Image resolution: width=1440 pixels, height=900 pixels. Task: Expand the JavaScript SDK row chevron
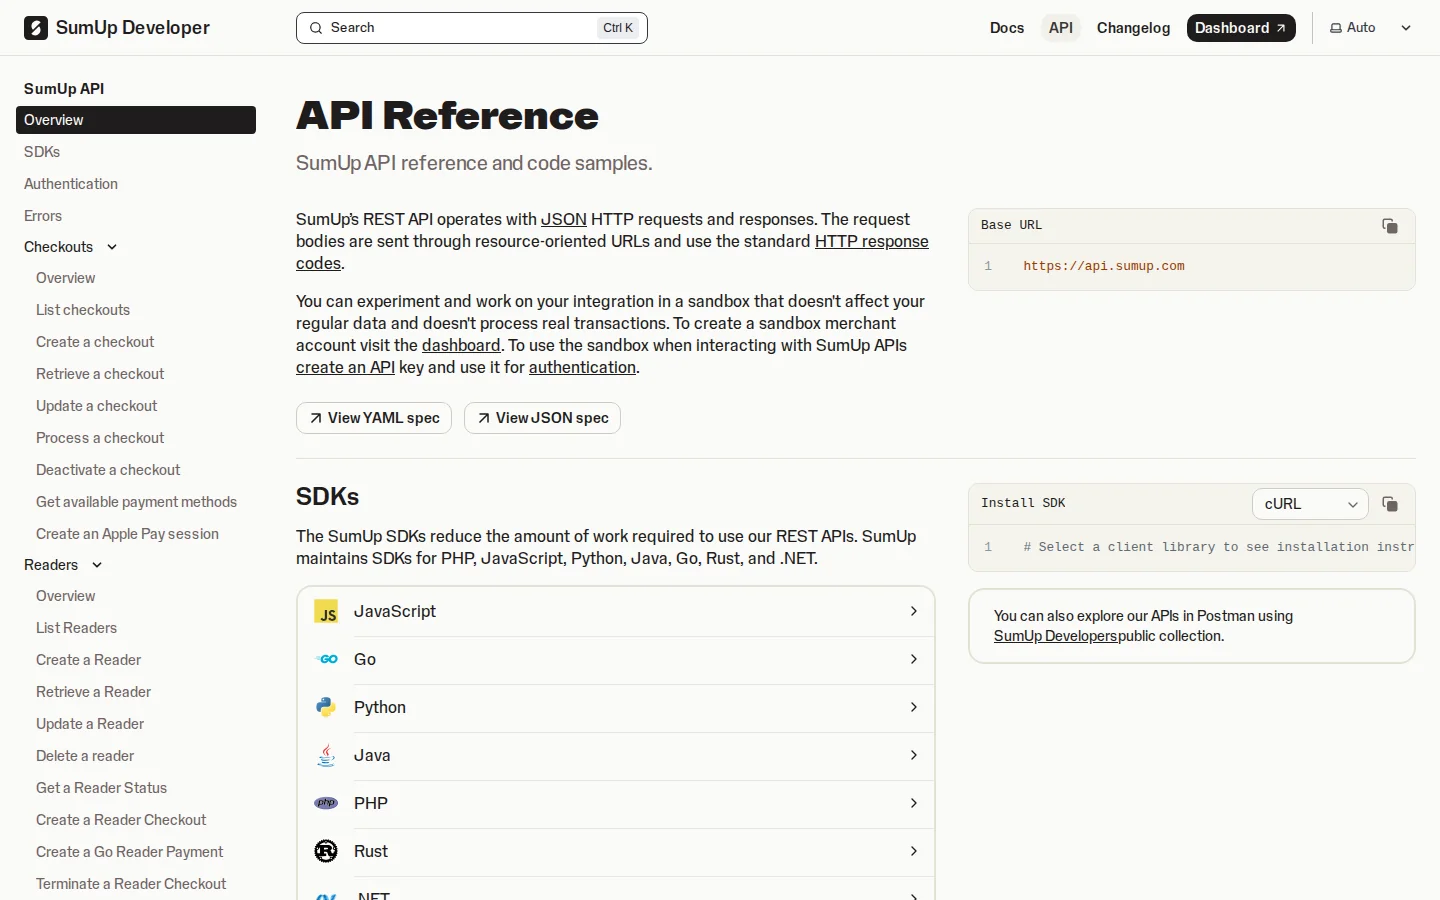pos(914,611)
